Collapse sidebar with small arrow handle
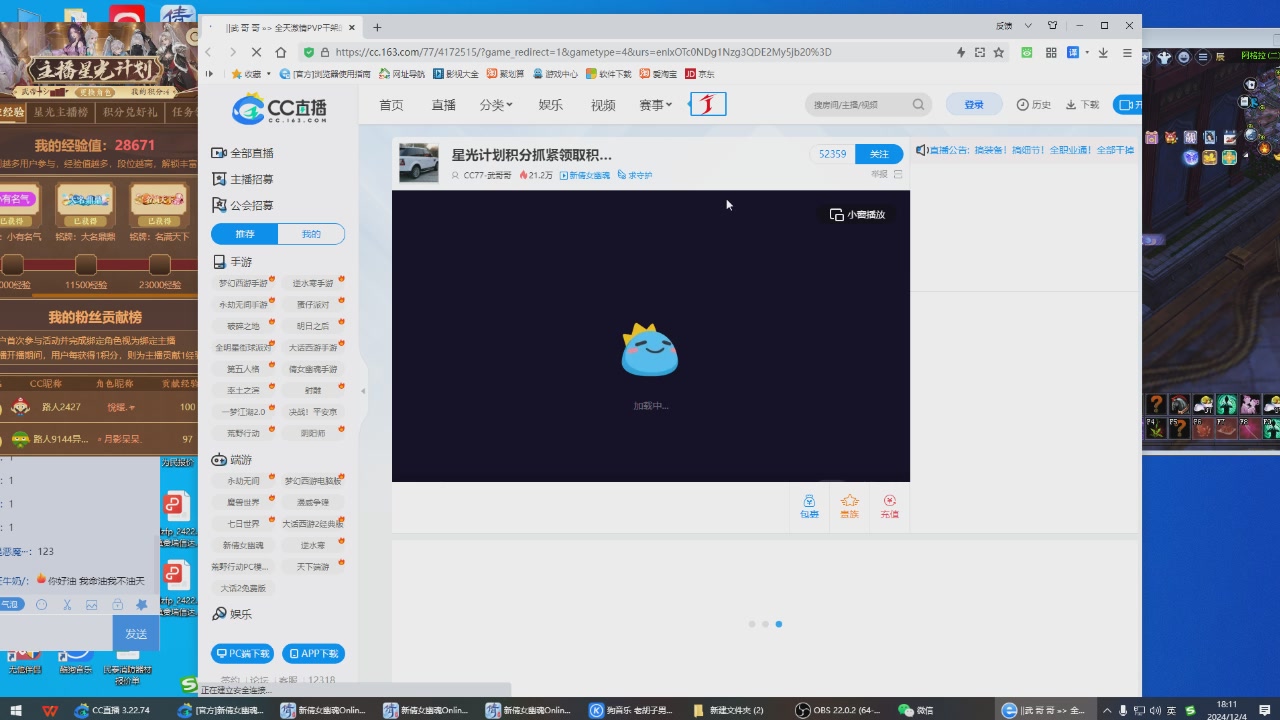Image resolution: width=1280 pixels, height=720 pixels. pyautogui.click(x=363, y=391)
